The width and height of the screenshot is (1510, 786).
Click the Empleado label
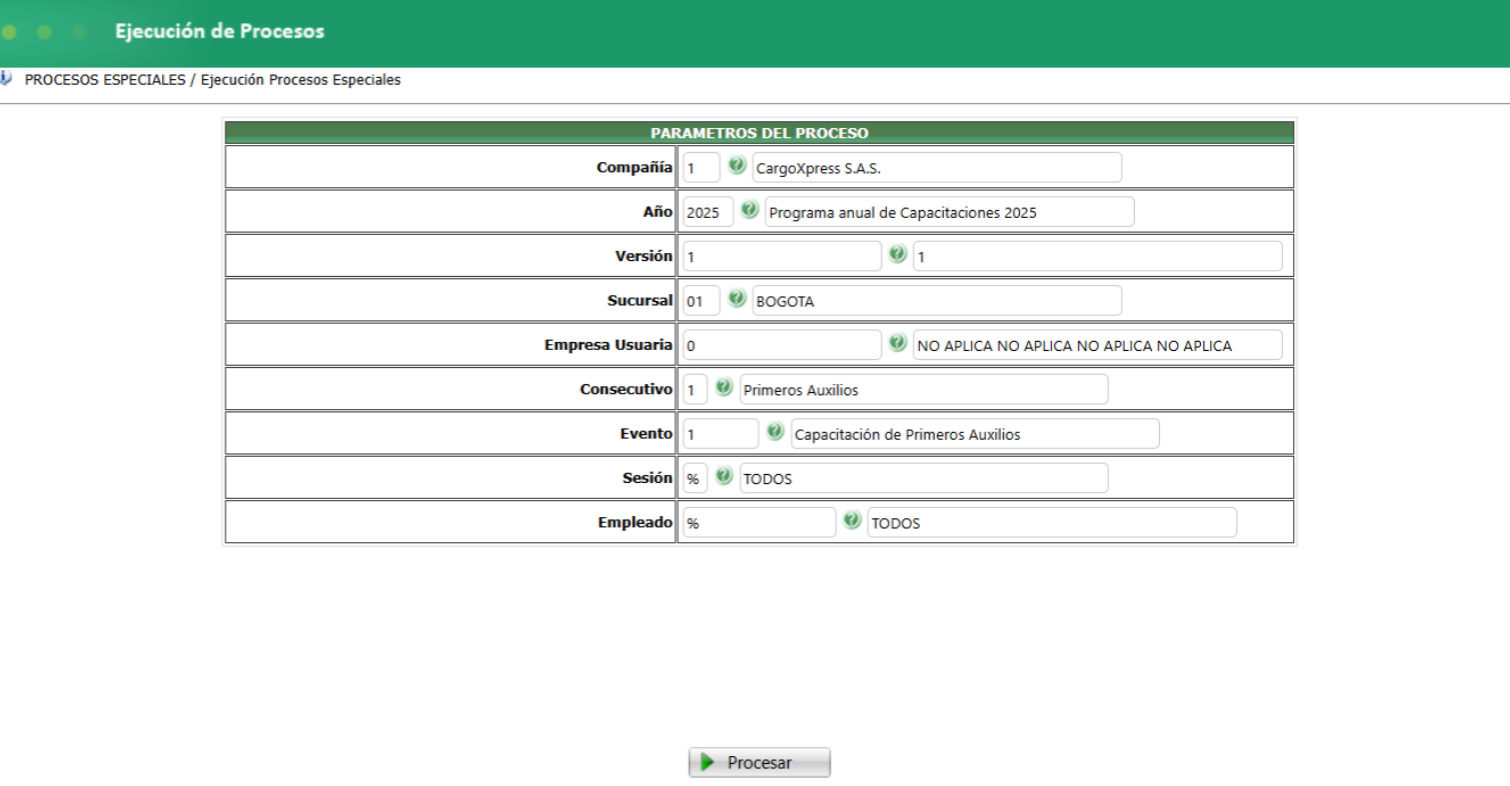pos(636,521)
